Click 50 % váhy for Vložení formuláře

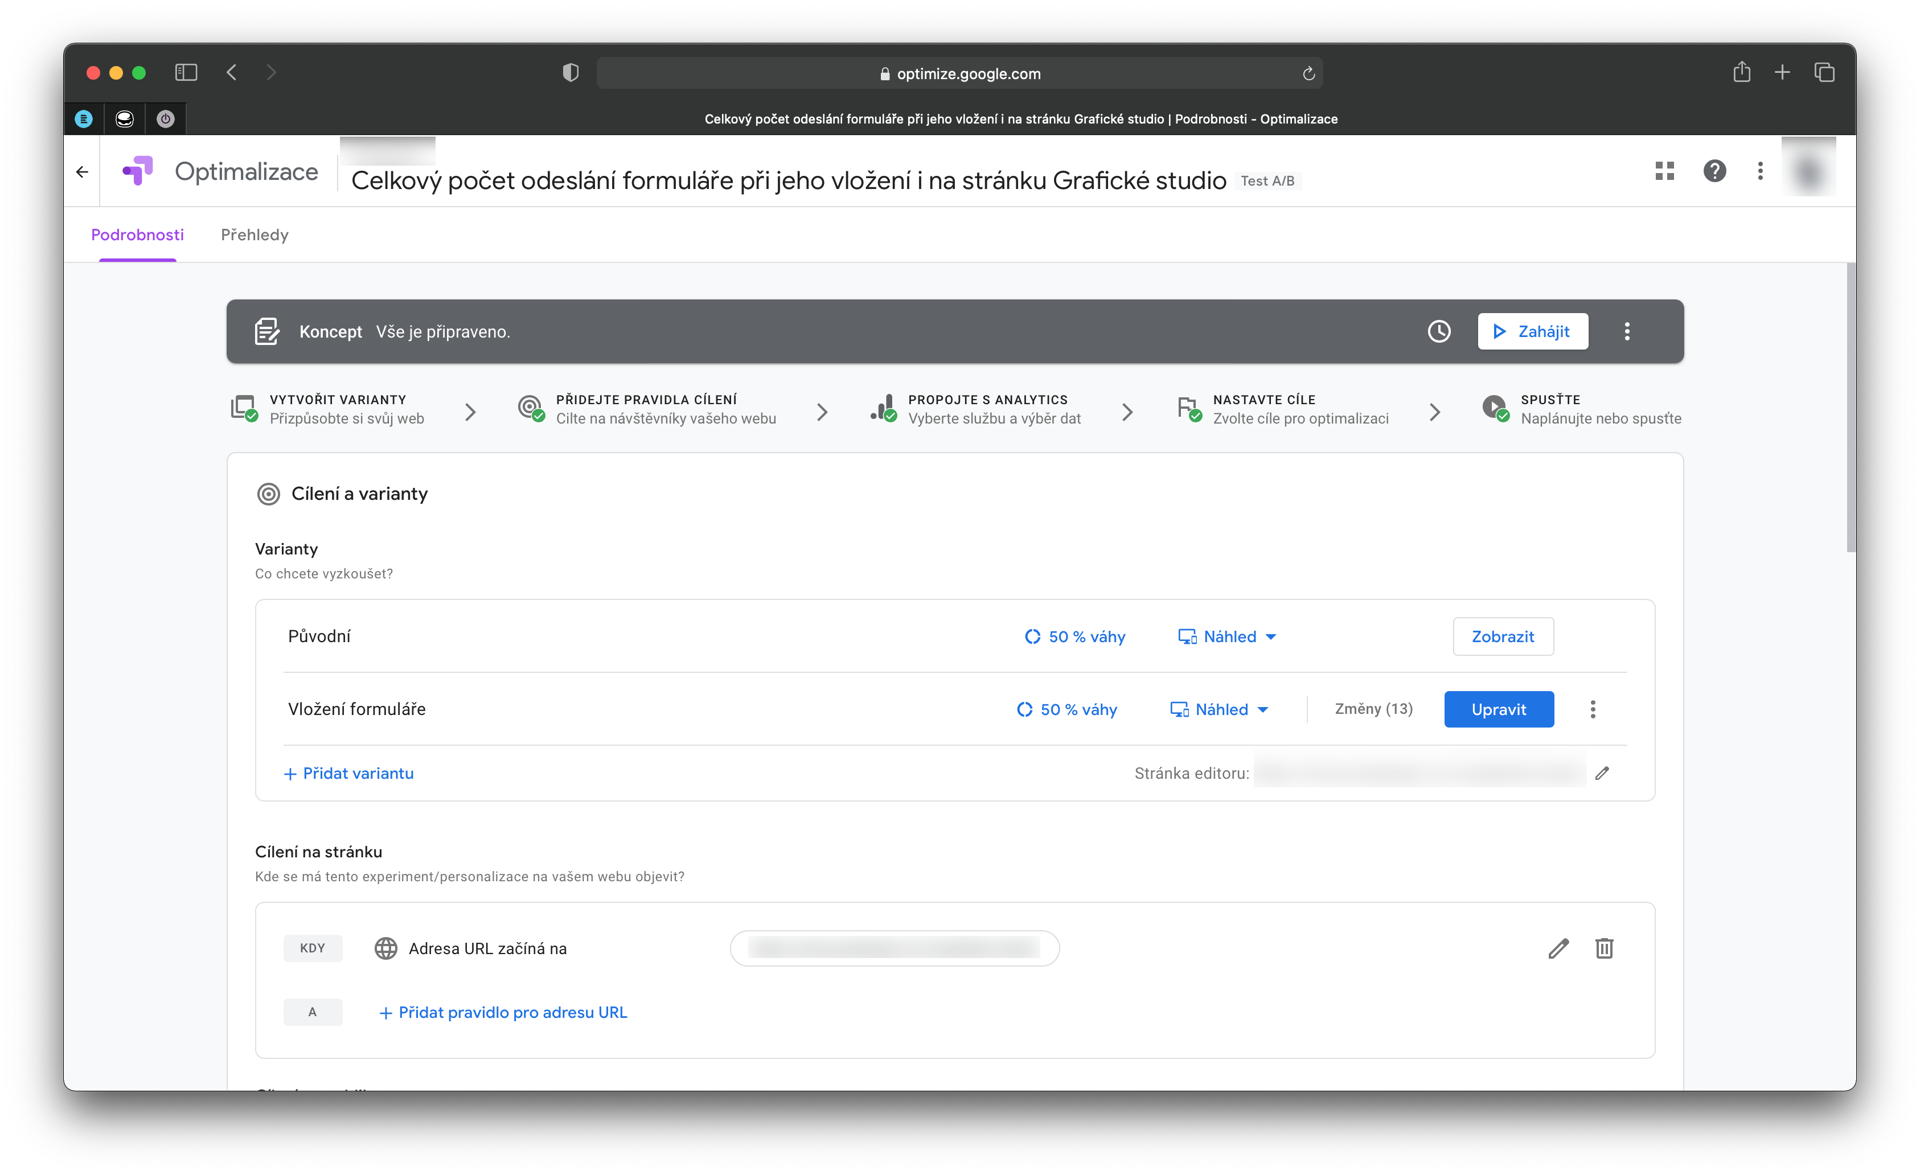(x=1067, y=709)
